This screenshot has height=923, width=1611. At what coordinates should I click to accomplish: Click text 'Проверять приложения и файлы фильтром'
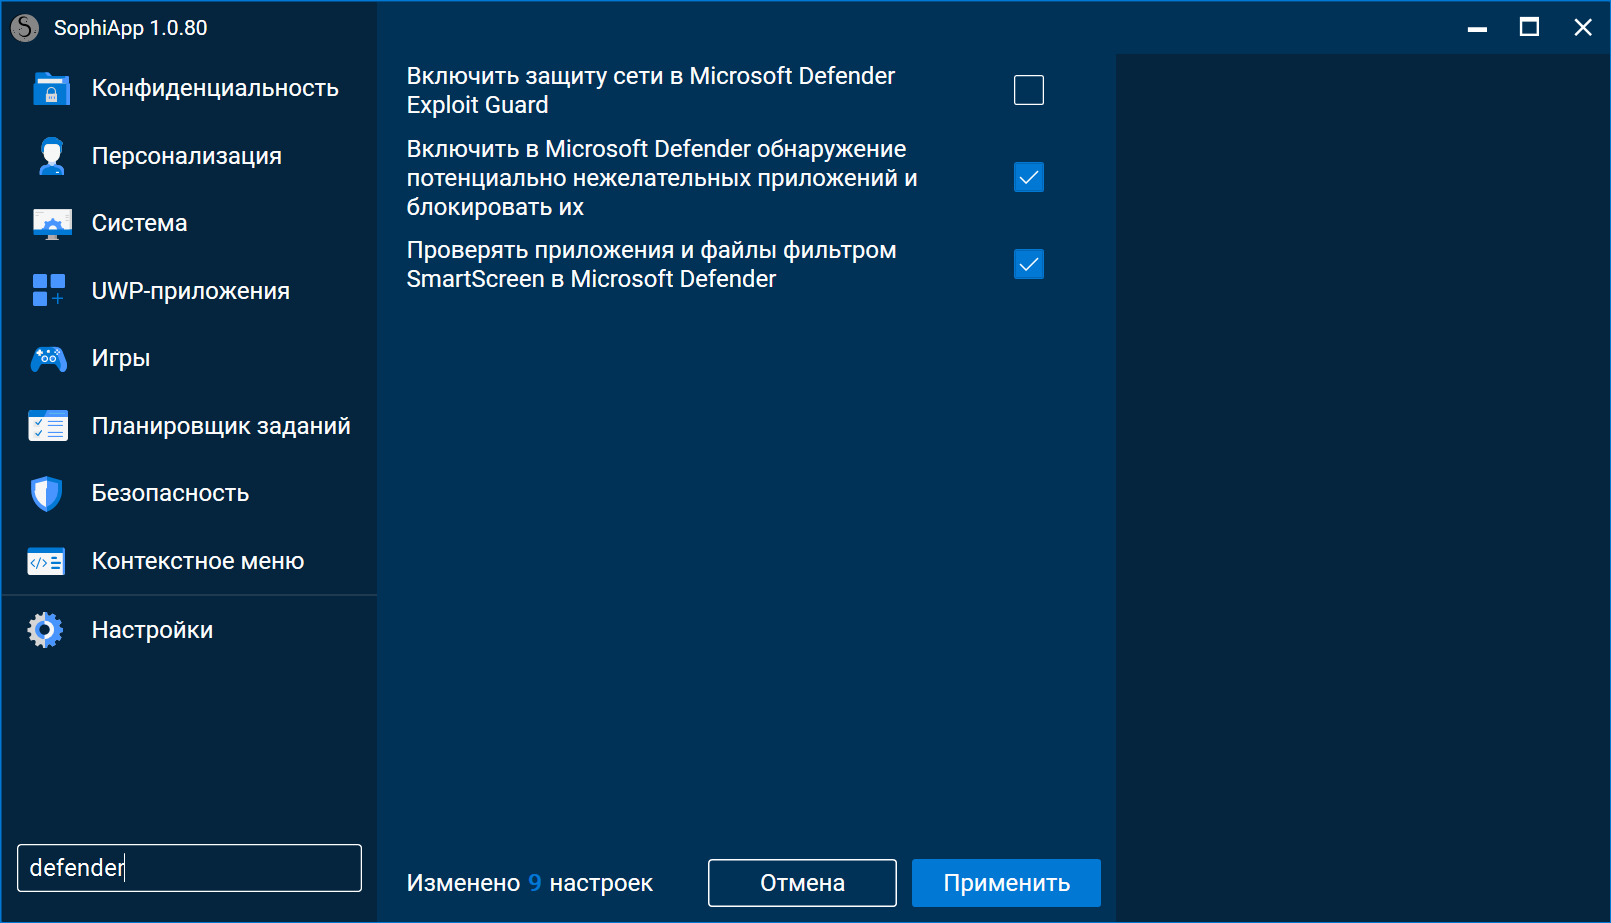point(652,250)
